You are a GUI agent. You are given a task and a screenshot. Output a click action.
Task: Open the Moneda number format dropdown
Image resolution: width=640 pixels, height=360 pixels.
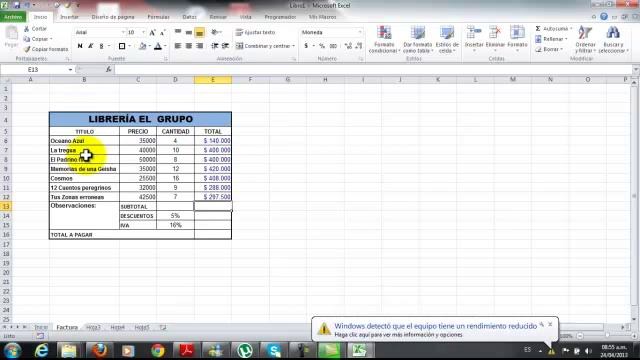coord(360,32)
